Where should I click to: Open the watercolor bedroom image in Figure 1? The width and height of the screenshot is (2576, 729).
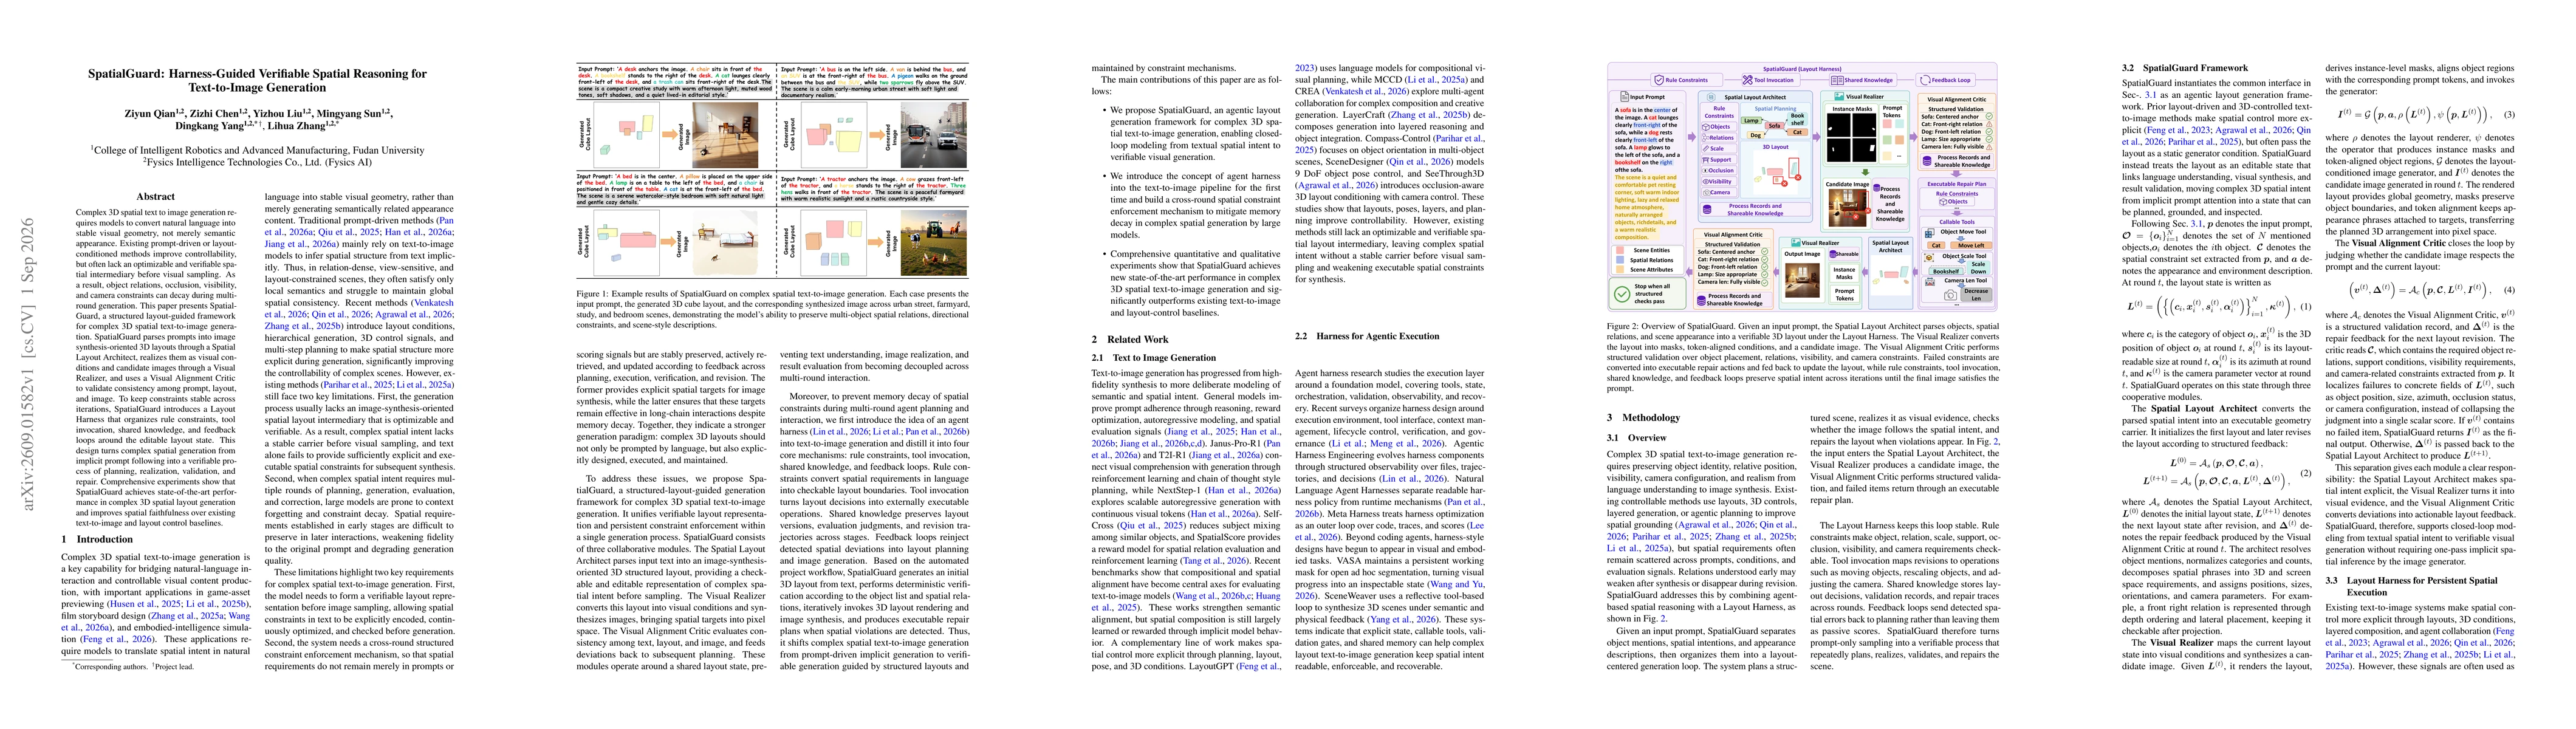click(x=725, y=243)
